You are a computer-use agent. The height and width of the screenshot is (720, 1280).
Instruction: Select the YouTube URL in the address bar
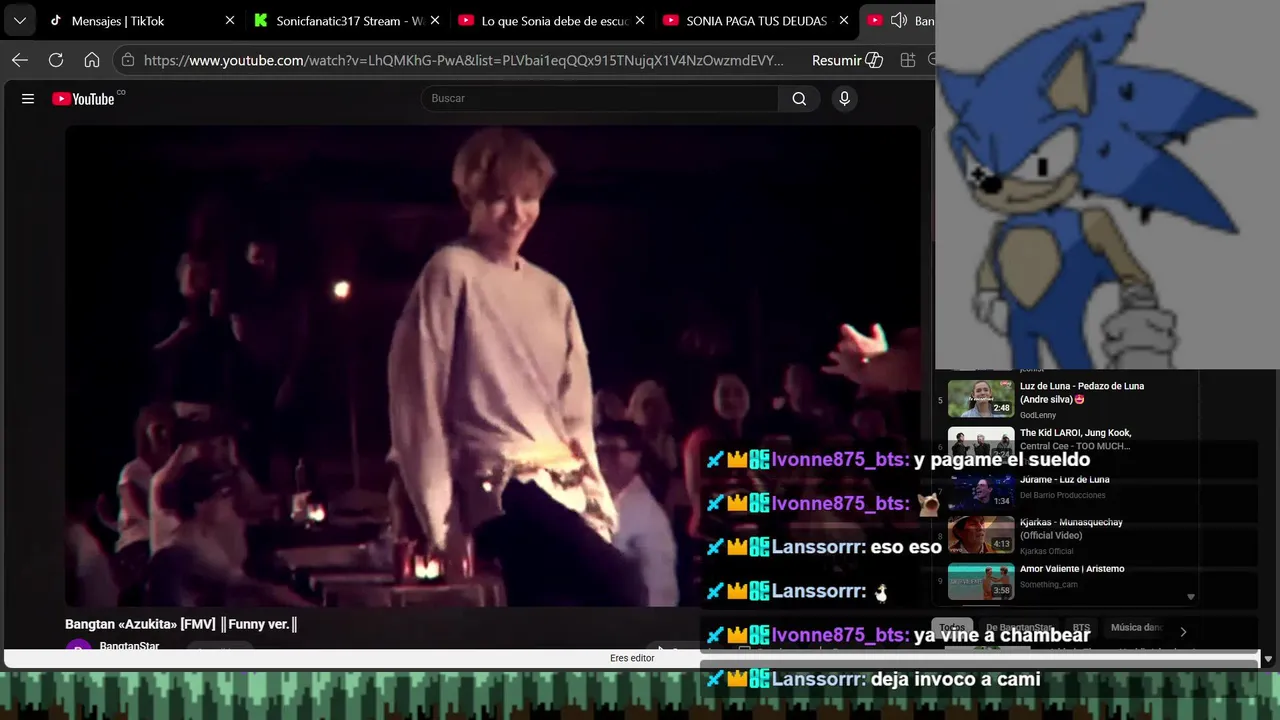point(464,60)
